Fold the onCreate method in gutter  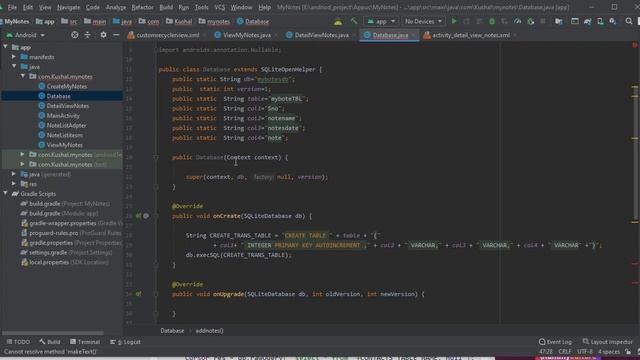156,216
